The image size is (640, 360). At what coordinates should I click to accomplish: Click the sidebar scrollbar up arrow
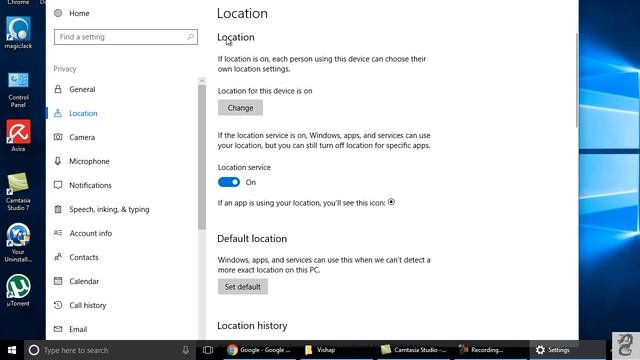tap(202, 81)
